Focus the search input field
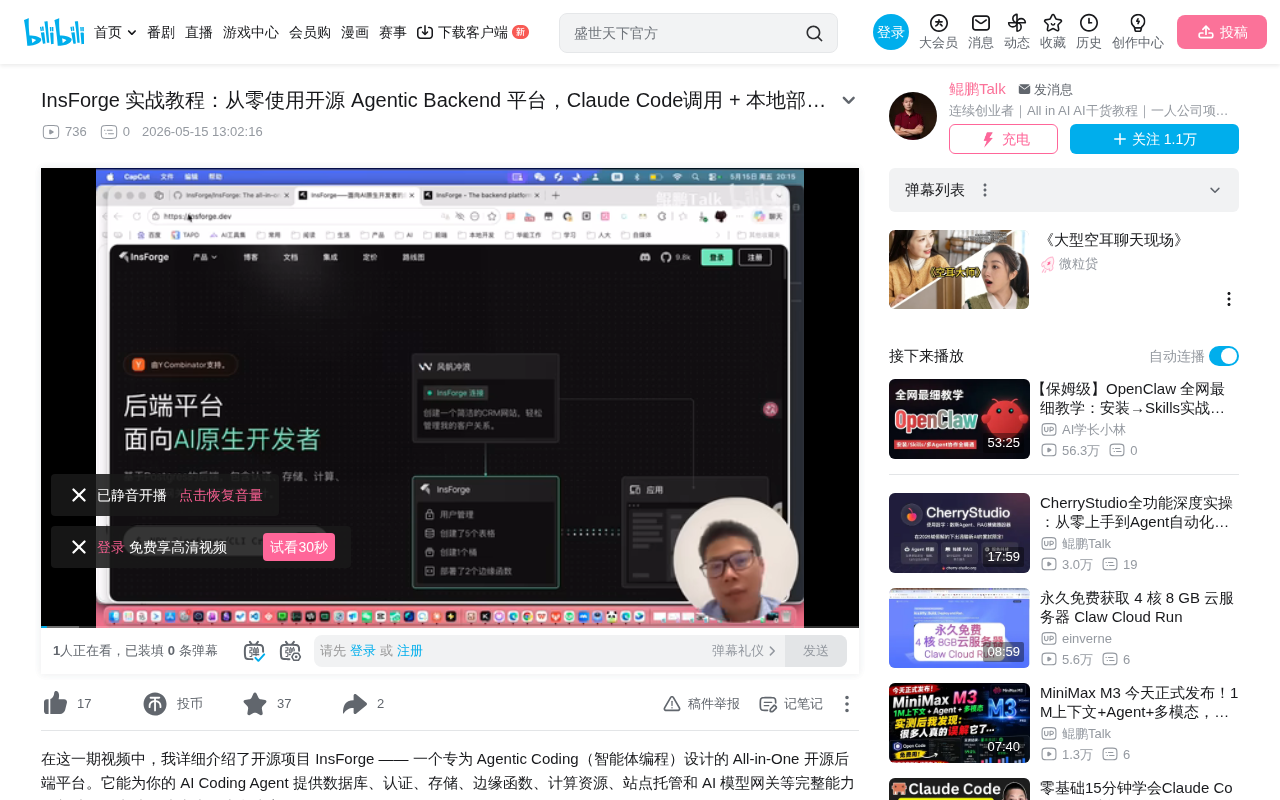 point(685,33)
